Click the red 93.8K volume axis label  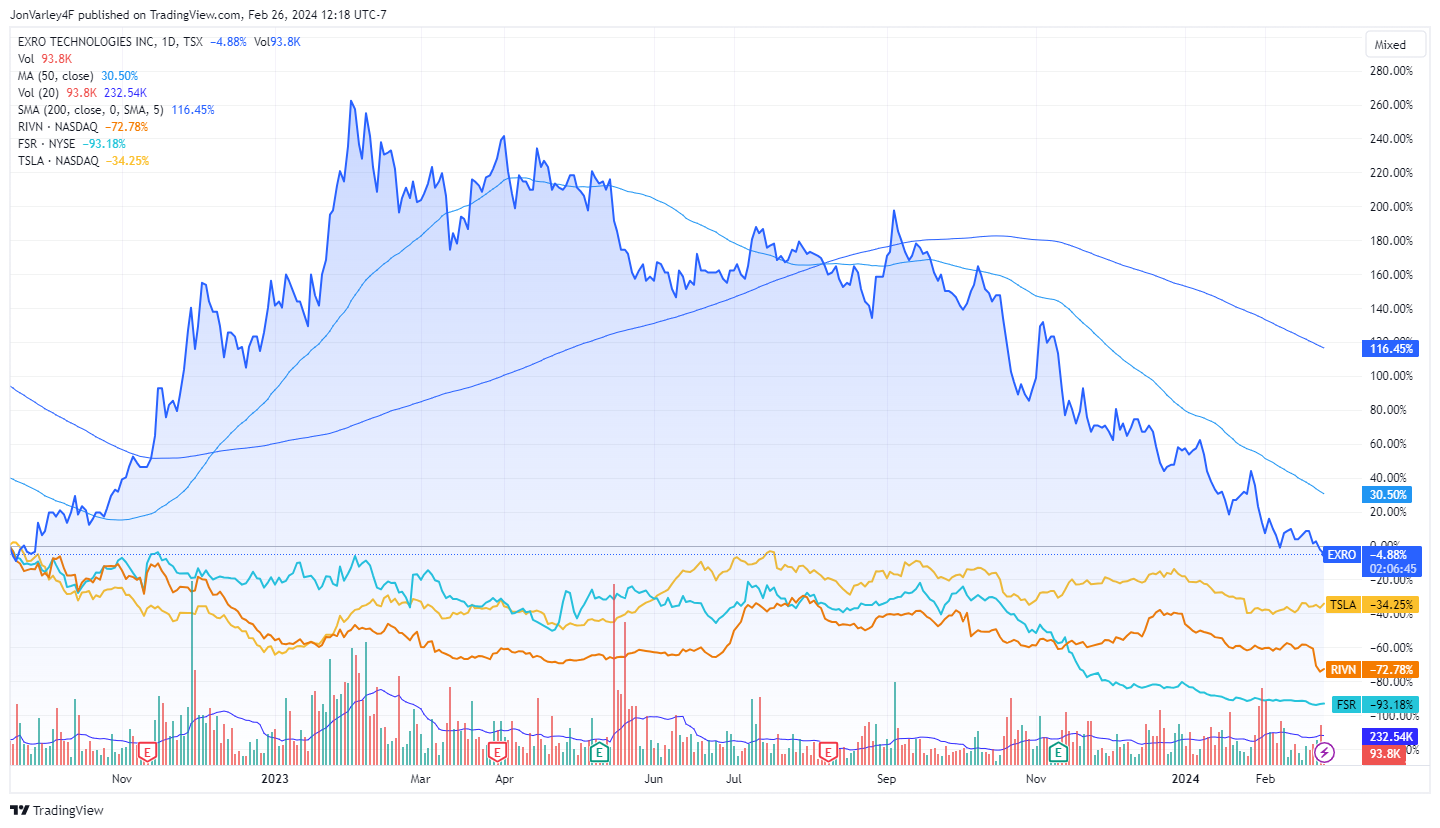1384,754
